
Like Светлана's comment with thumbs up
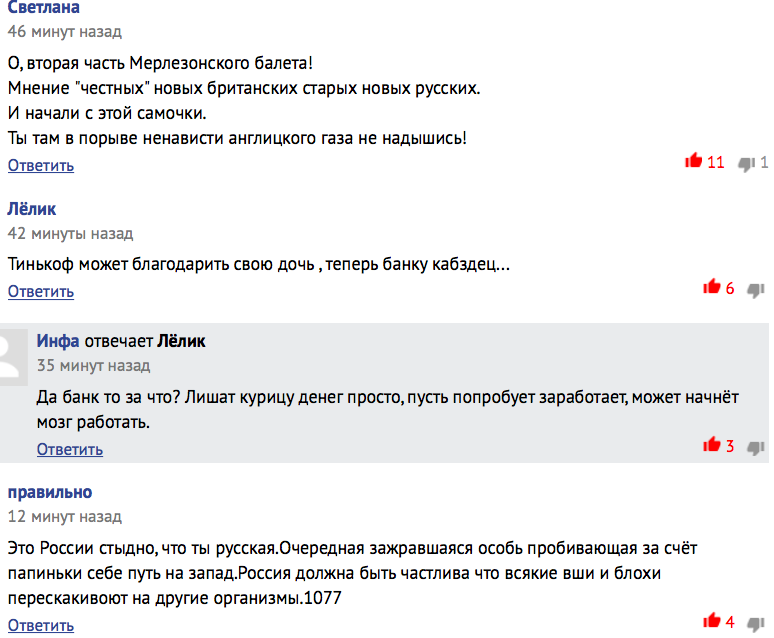click(x=694, y=160)
